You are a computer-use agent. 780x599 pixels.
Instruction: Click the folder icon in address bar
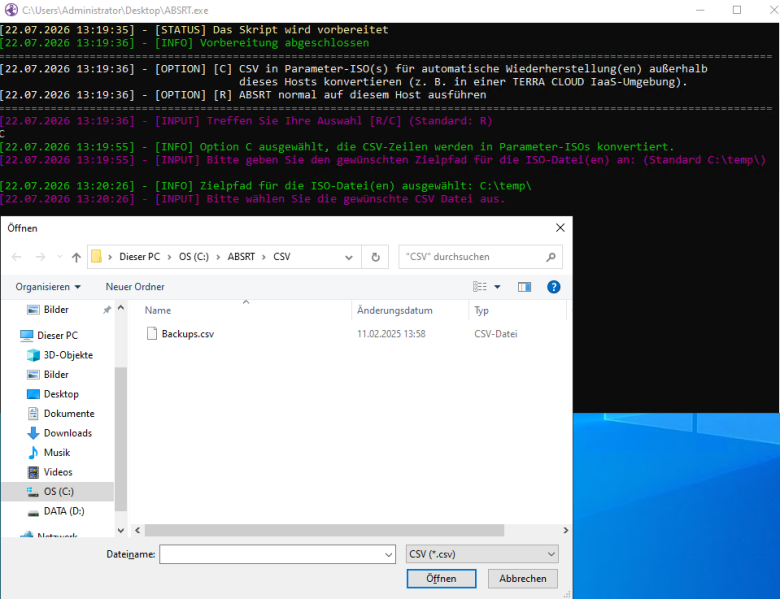point(97,257)
